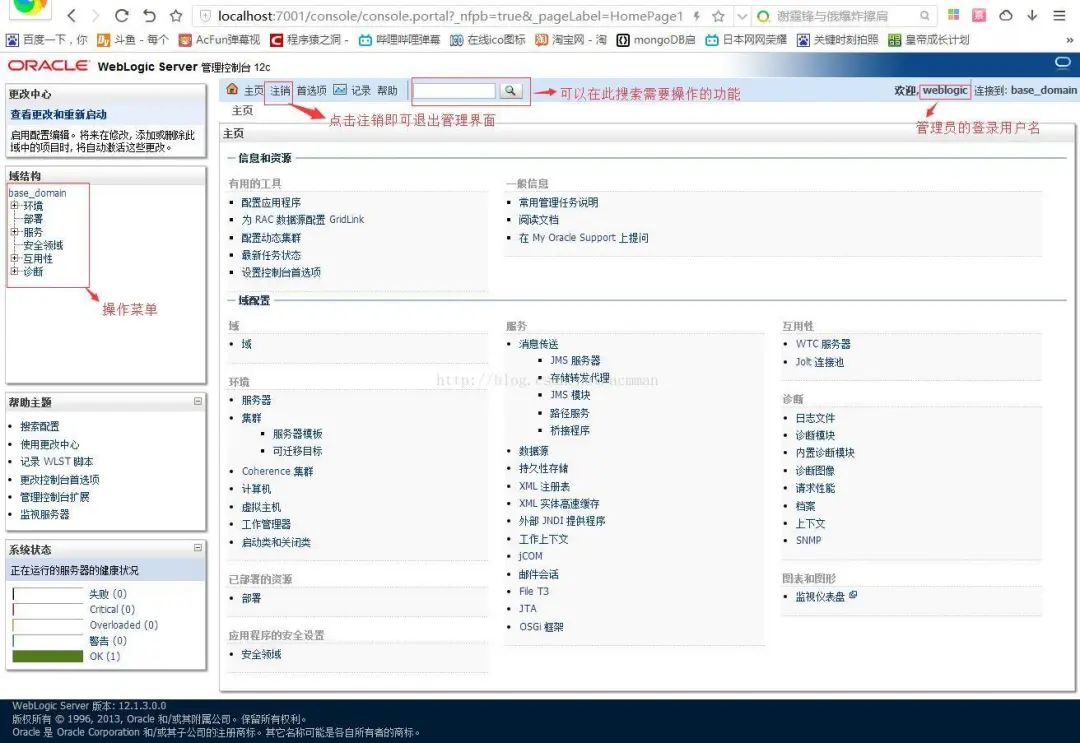Open the browser downloads arrow icon
Image resolution: width=1080 pixels, height=743 pixels.
pyautogui.click(x=1032, y=15)
